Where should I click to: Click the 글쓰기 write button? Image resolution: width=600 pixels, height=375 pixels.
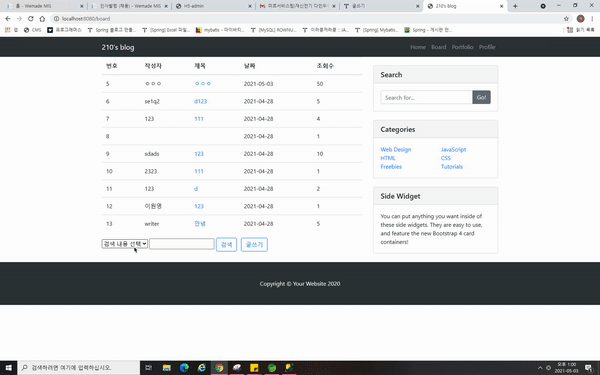254,245
